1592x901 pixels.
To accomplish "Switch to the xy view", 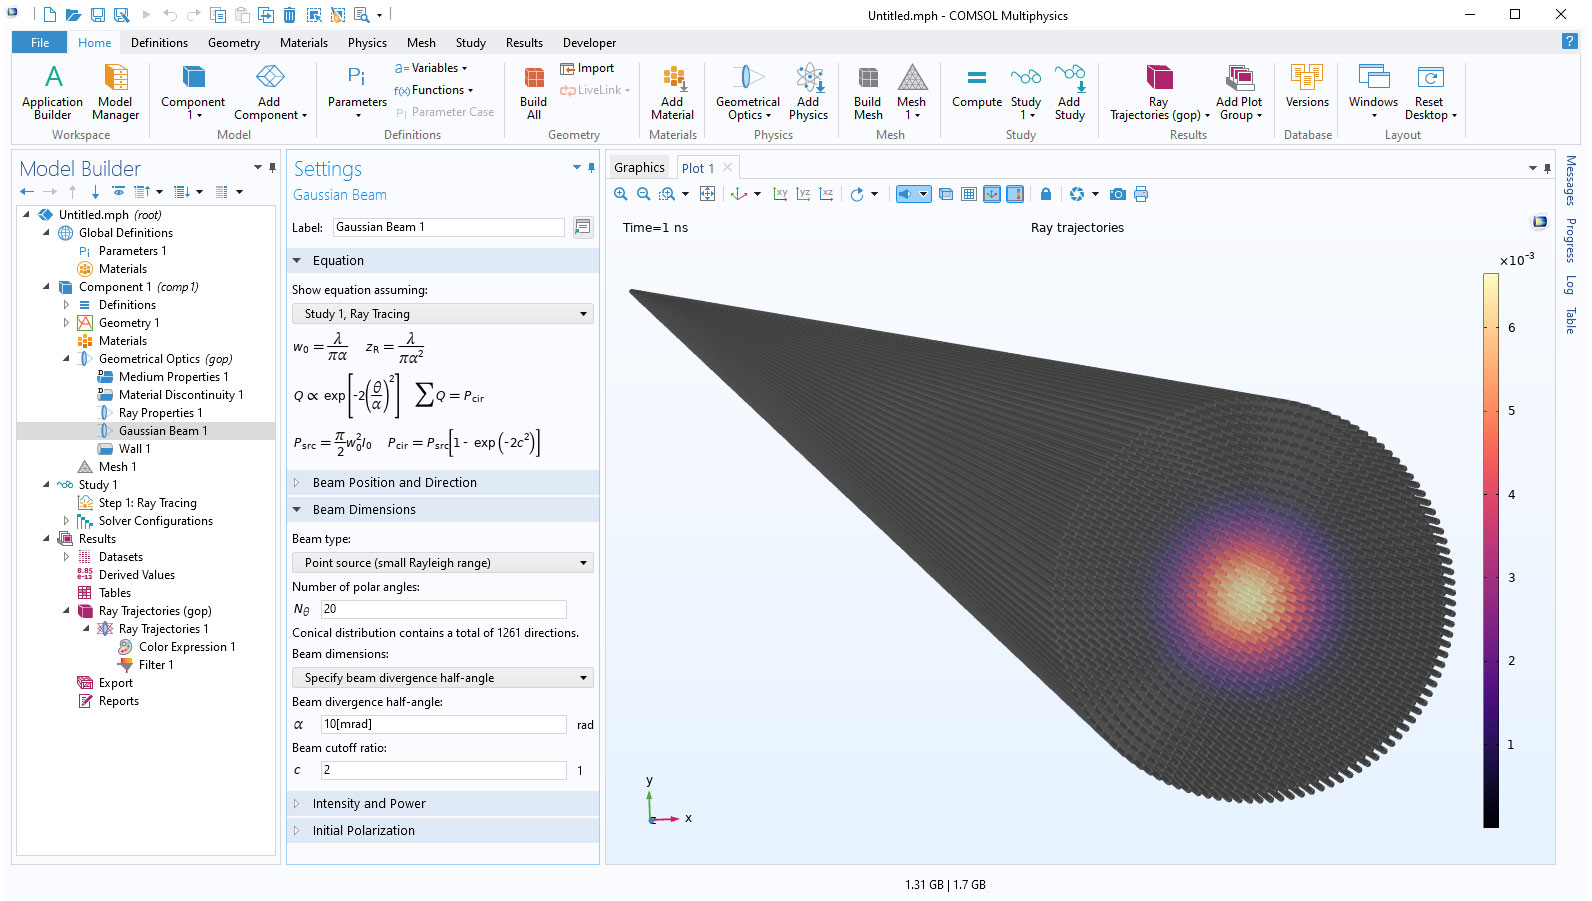I will pyautogui.click(x=780, y=194).
